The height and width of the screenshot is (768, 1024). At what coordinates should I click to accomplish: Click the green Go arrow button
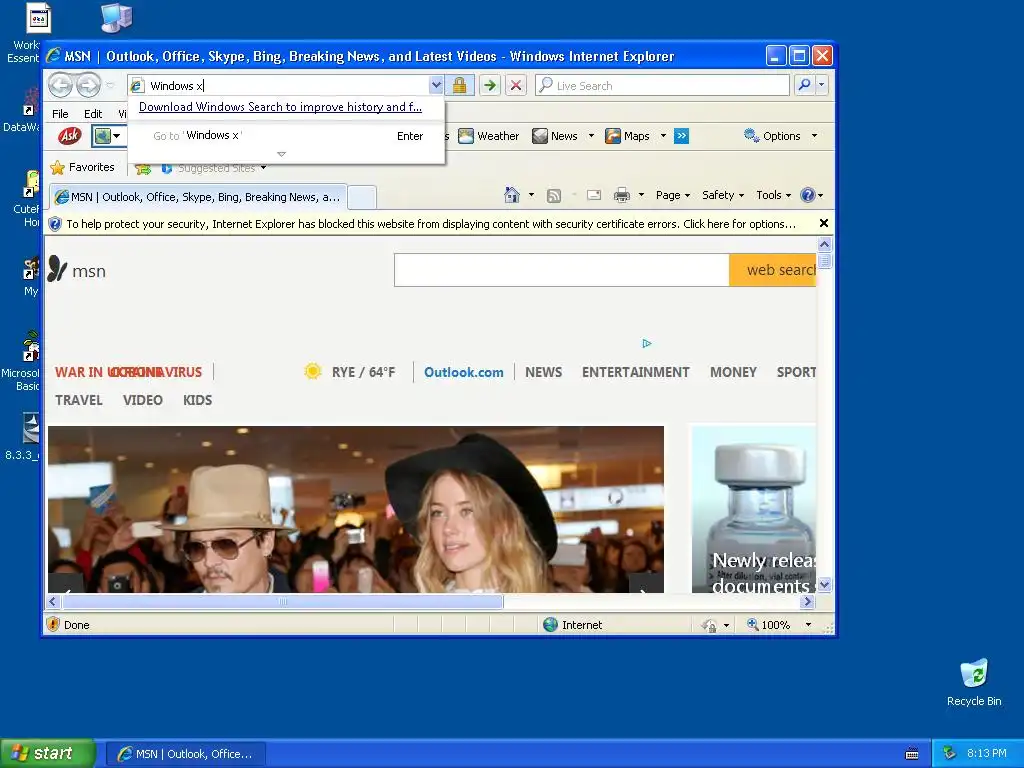click(490, 85)
